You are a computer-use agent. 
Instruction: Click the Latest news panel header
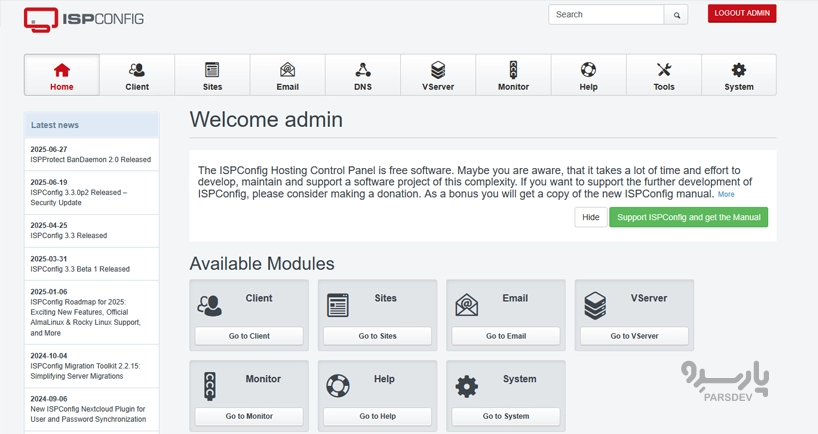pyautogui.click(x=91, y=125)
